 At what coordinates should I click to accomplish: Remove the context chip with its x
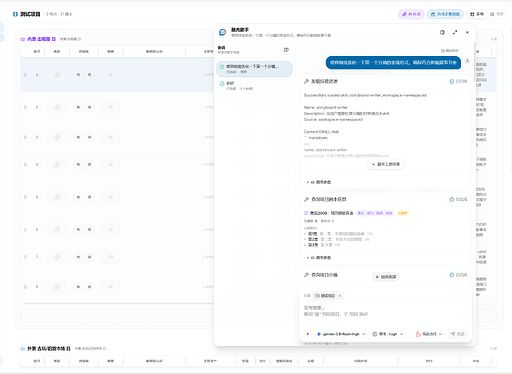click(x=340, y=296)
